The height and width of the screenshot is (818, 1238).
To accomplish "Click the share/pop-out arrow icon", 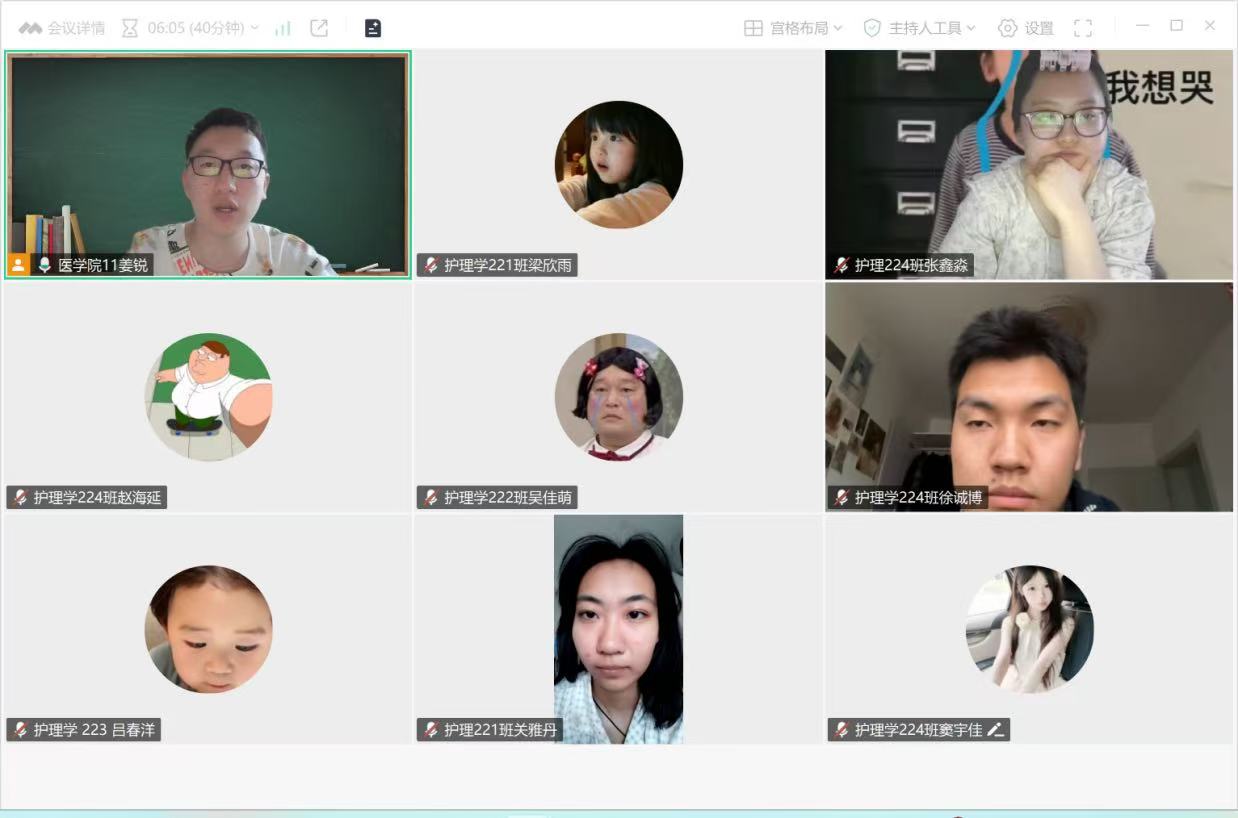I will (x=319, y=28).
